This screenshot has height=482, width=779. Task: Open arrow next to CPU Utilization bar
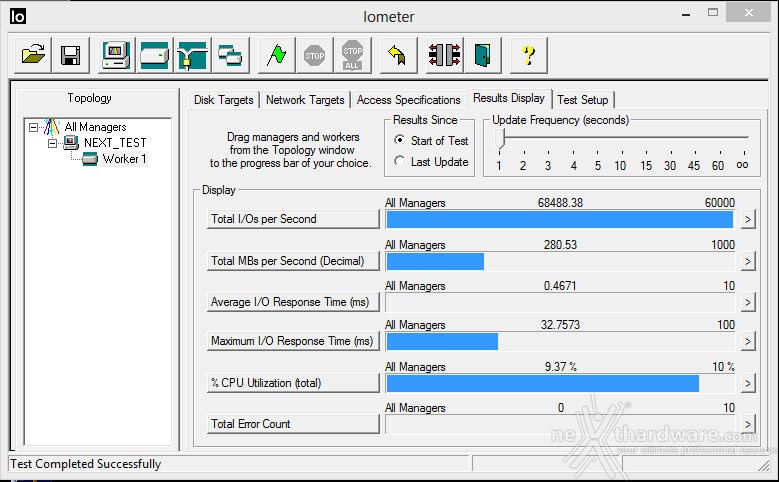click(x=748, y=383)
